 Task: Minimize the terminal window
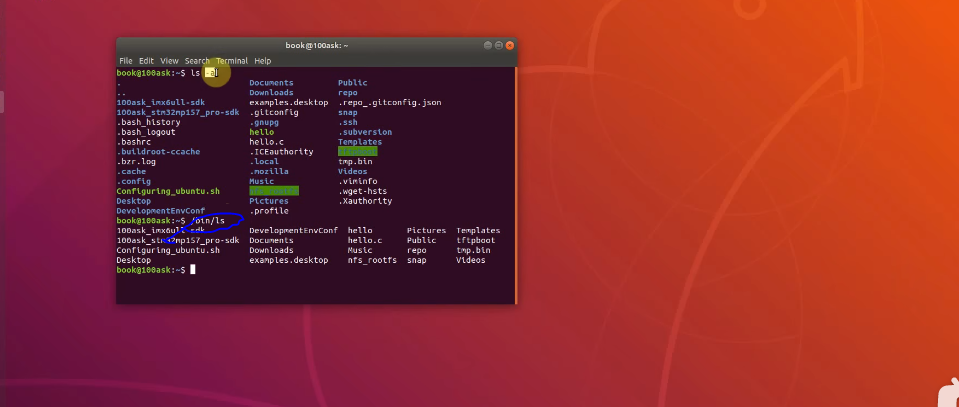(x=487, y=45)
